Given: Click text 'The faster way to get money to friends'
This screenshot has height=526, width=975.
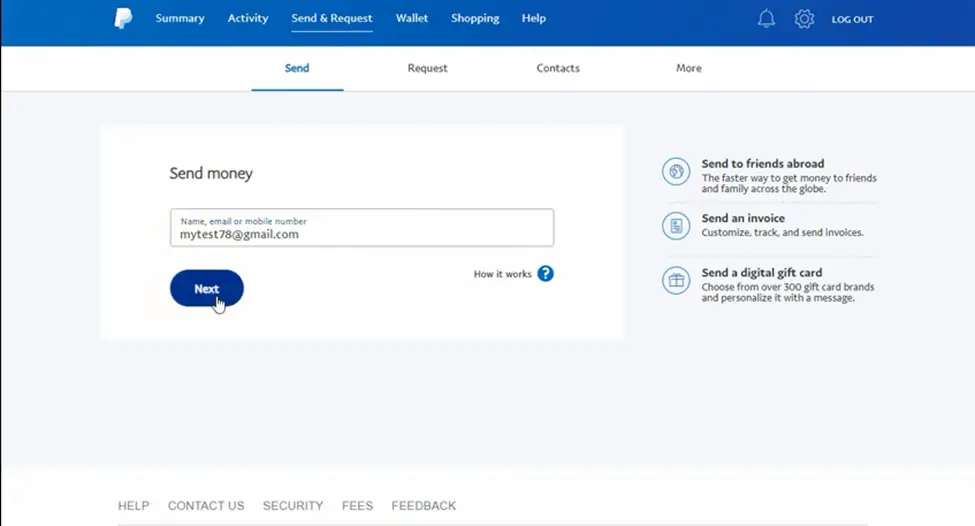Looking at the screenshot, I should (x=789, y=178).
